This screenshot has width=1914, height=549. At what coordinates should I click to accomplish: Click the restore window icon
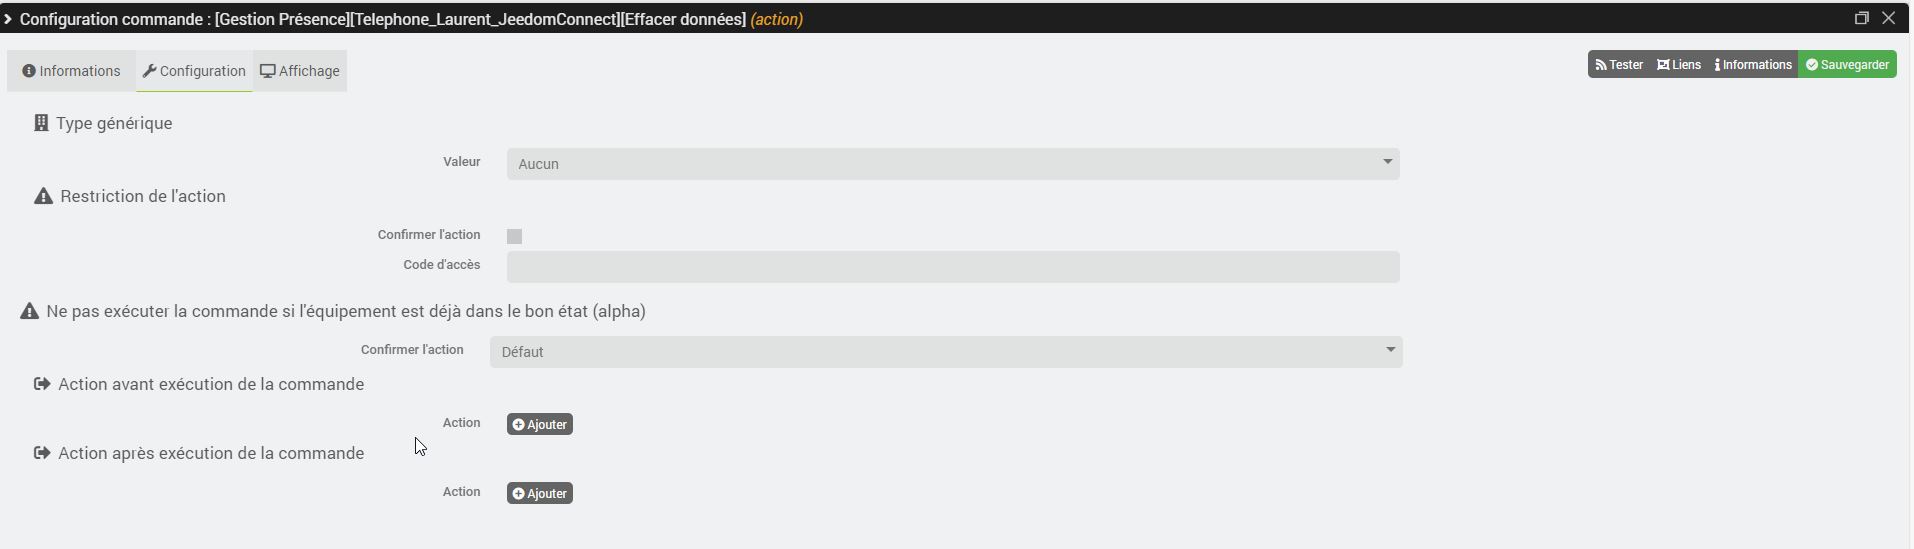click(1861, 18)
